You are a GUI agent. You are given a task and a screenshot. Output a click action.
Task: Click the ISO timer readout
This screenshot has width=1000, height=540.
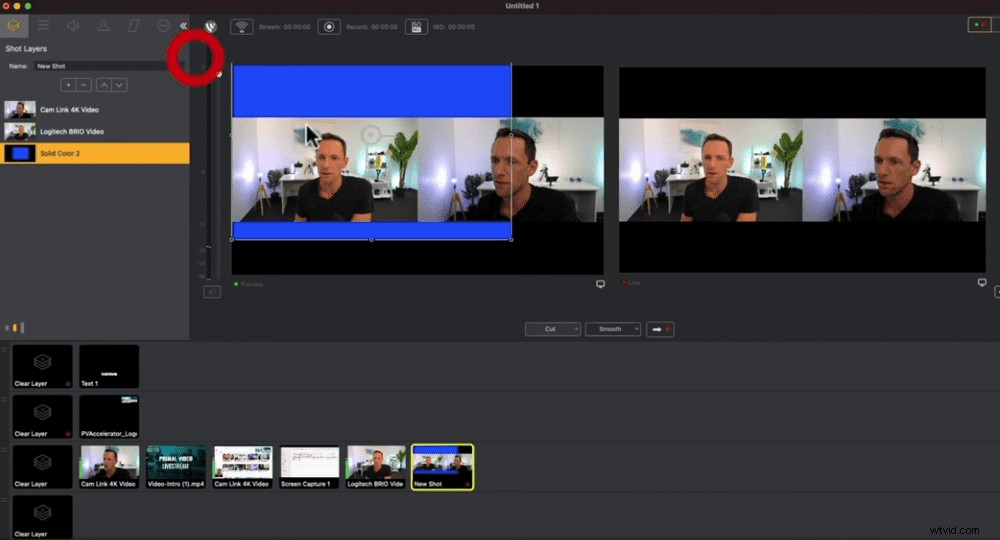pyautogui.click(x=454, y=27)
